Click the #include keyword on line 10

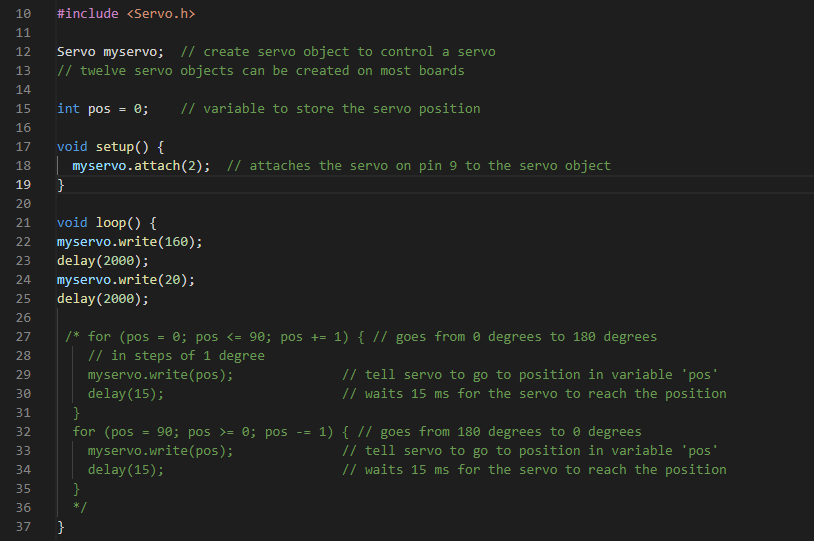(88, 14)
